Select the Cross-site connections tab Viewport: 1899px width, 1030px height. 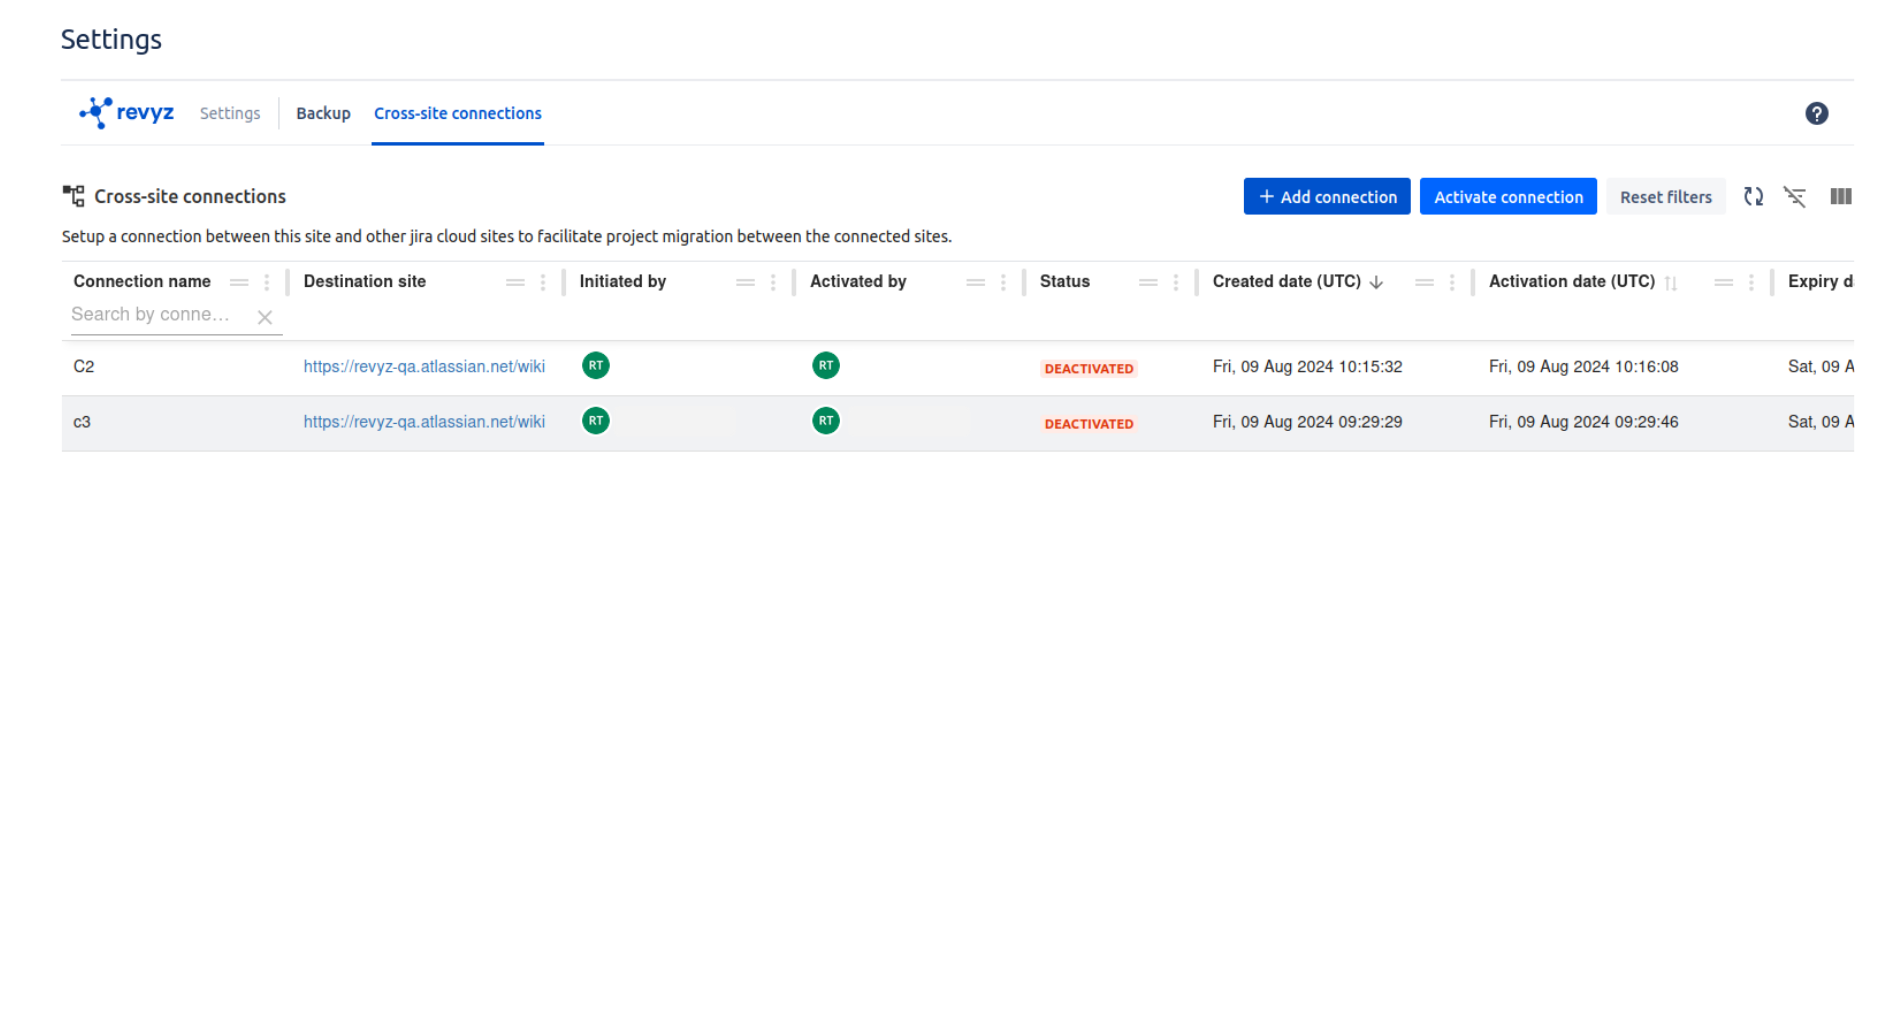(457, 114)
